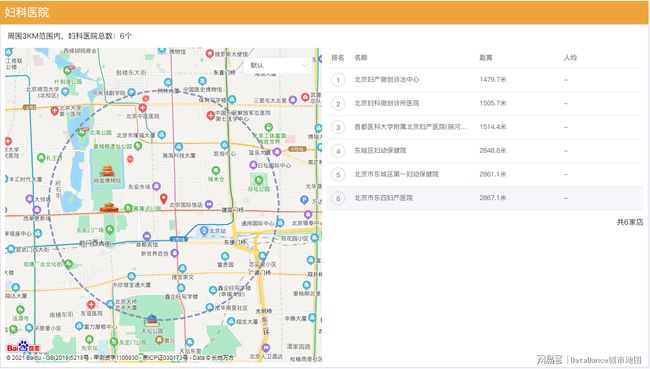Screen dimensions: 650x369
Task: Click the 日坛公园 green marker
Action: click(259, 180)
